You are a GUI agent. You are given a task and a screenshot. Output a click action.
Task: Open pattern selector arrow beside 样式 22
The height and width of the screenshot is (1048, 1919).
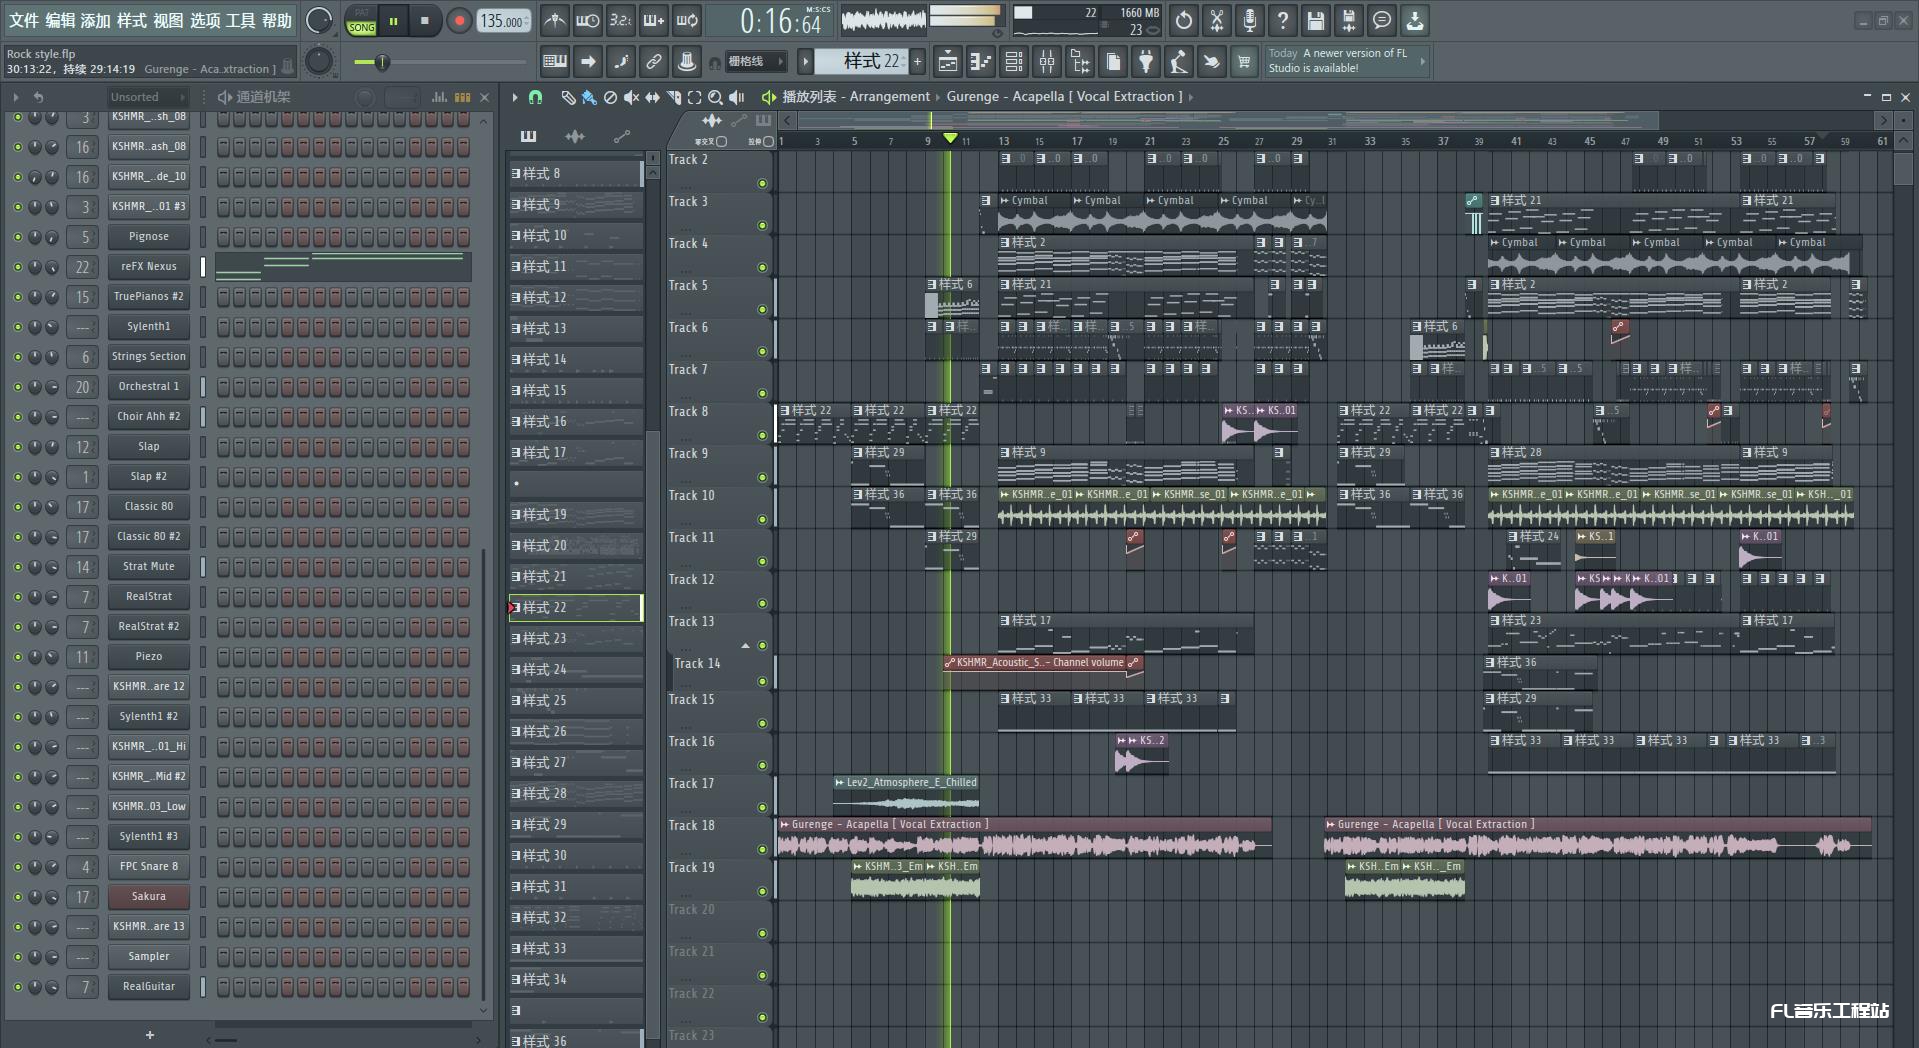coord(805,62)
